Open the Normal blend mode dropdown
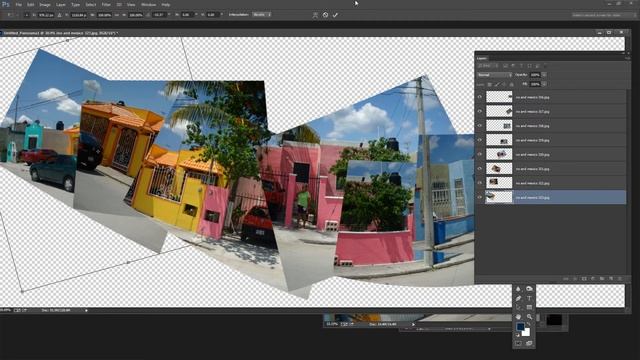 (x=494, y=75)
